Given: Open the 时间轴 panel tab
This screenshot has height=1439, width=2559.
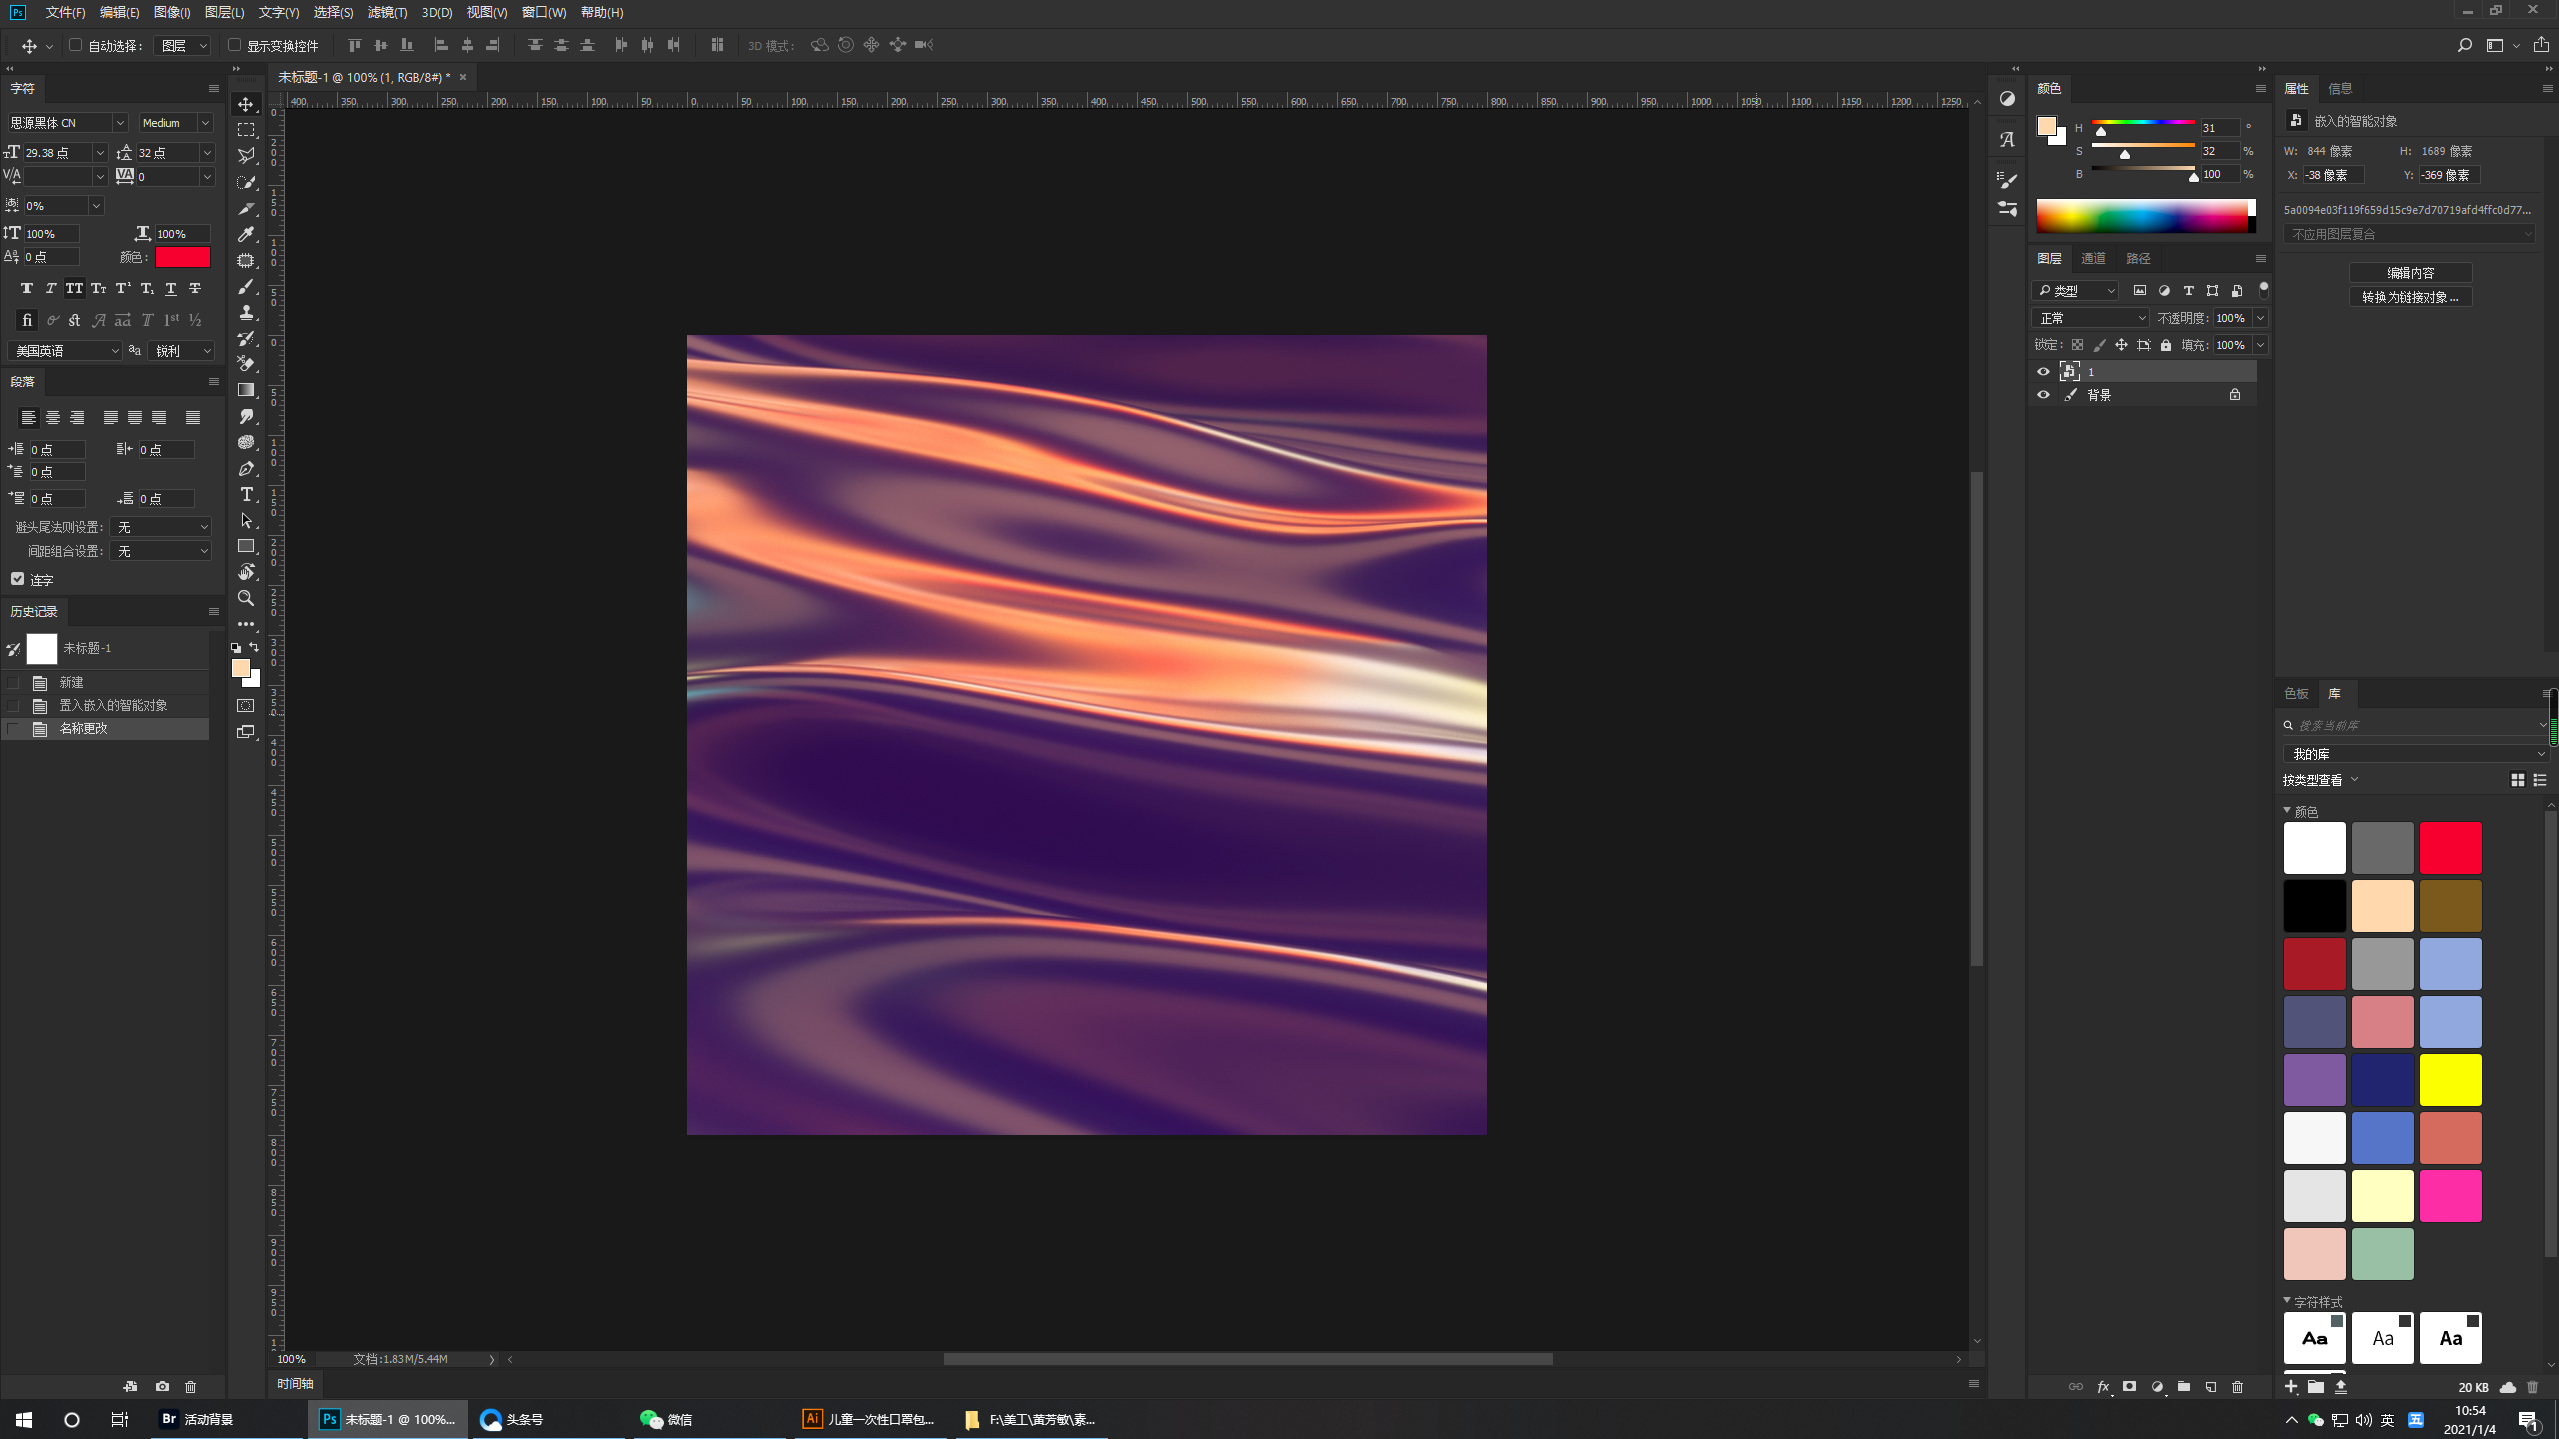Looking at the screenshot, I should 295,1384.
